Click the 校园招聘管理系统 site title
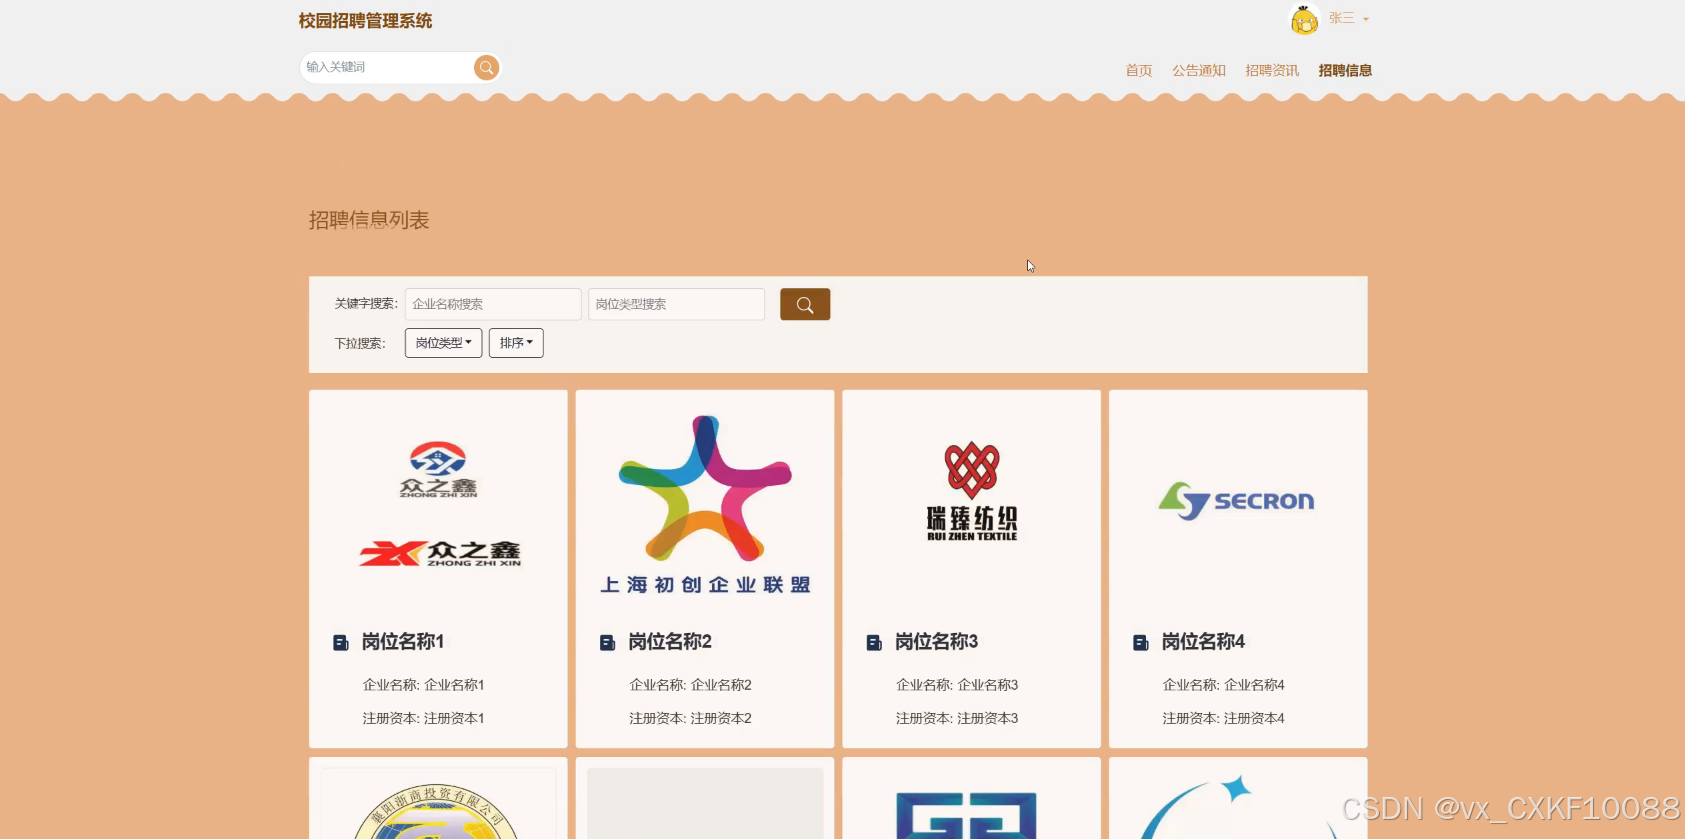Screen dimensions: 1685x839 [x=365, y=21]
